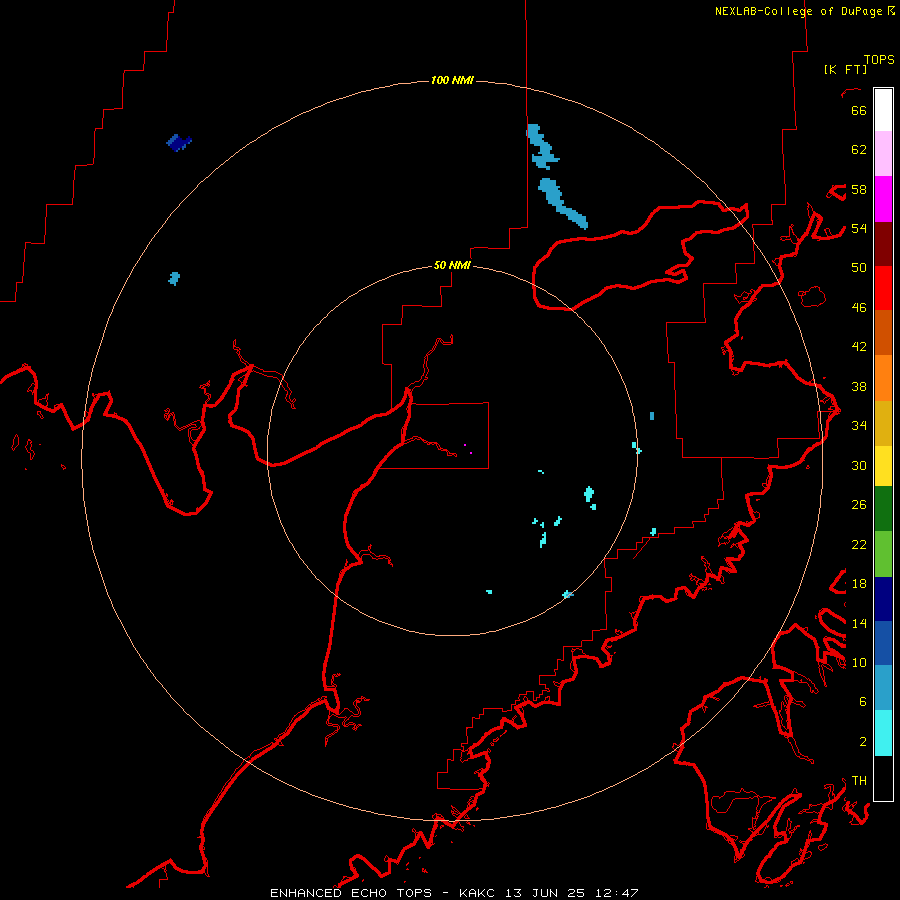The height and width of the screenshot is (900, 900).
Task: Click the legend value 18
Action: coord(859,584)
